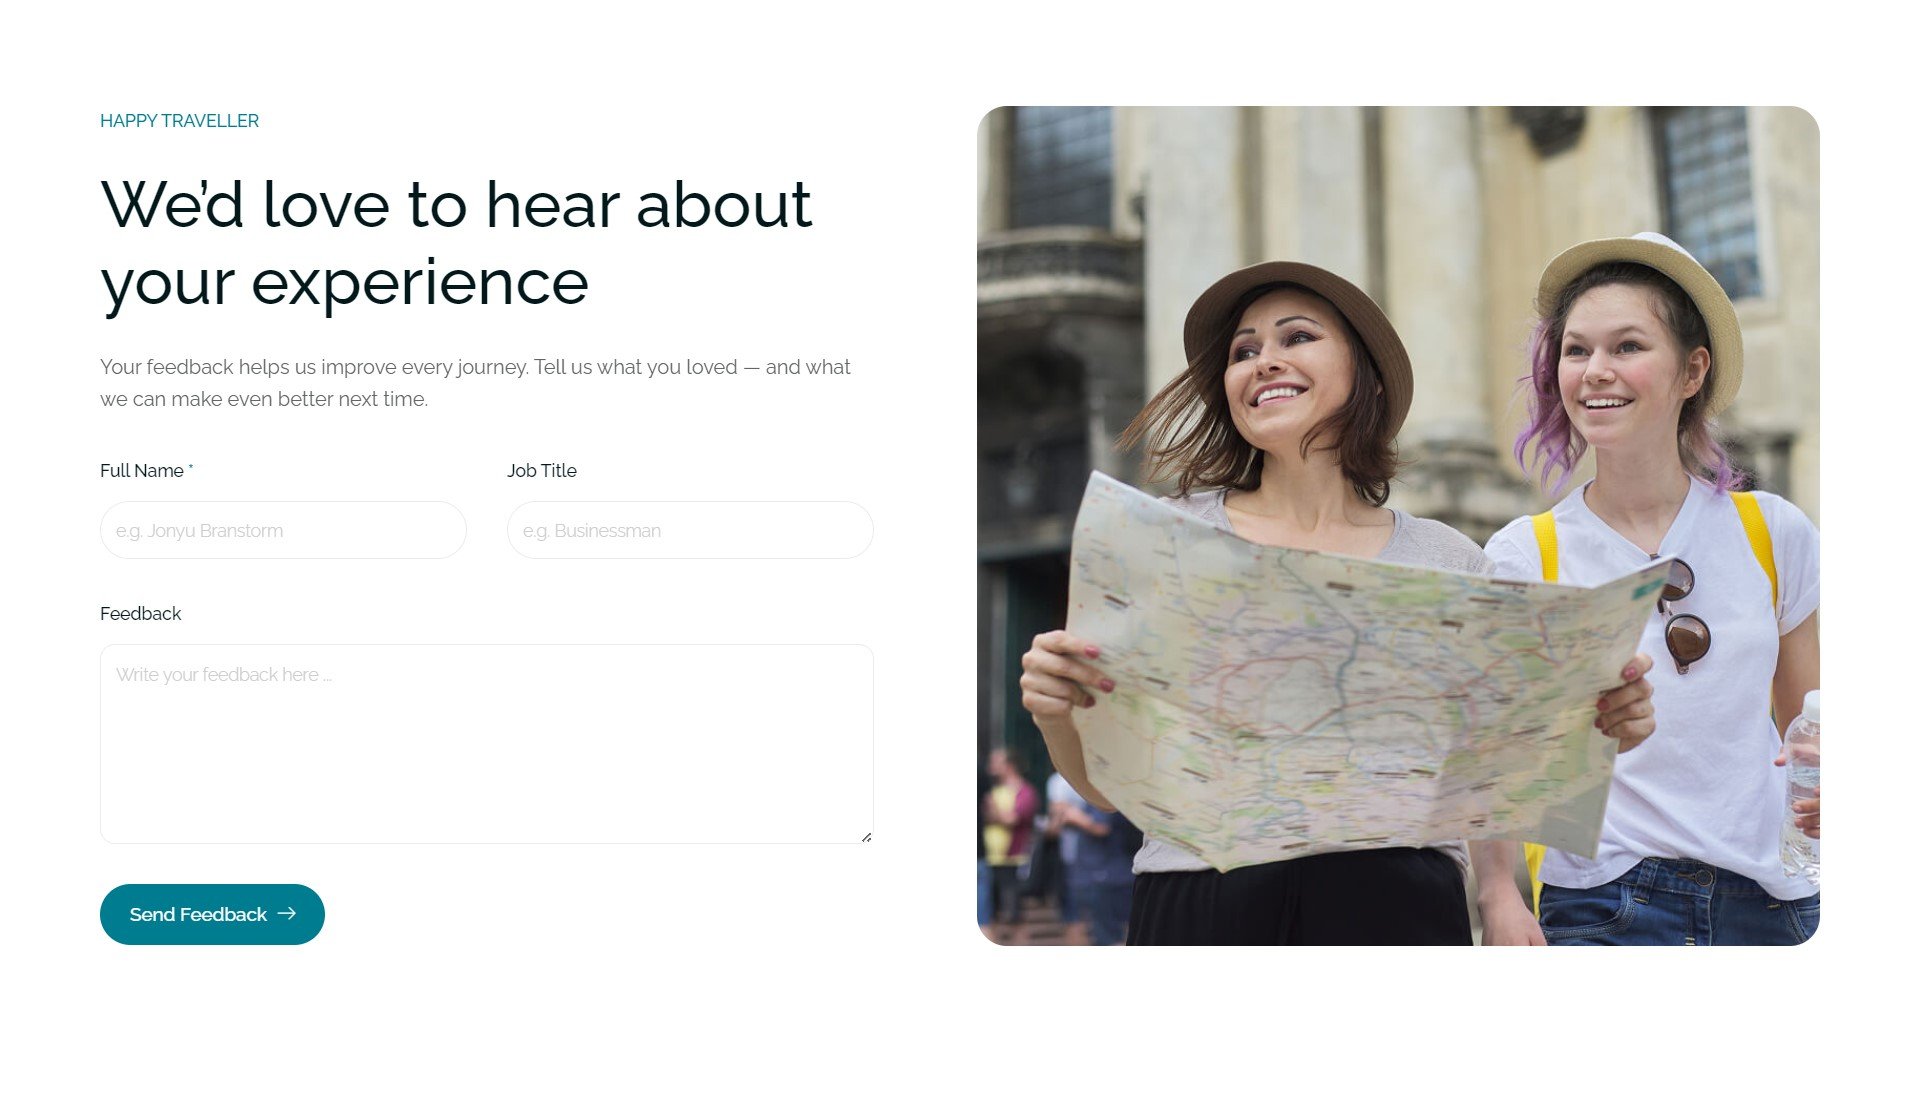Image resolution: width=1920 pixels, height=1117 pixels.
Task: Click the arrow icon in Send Feedback
Action: [287, 913]
